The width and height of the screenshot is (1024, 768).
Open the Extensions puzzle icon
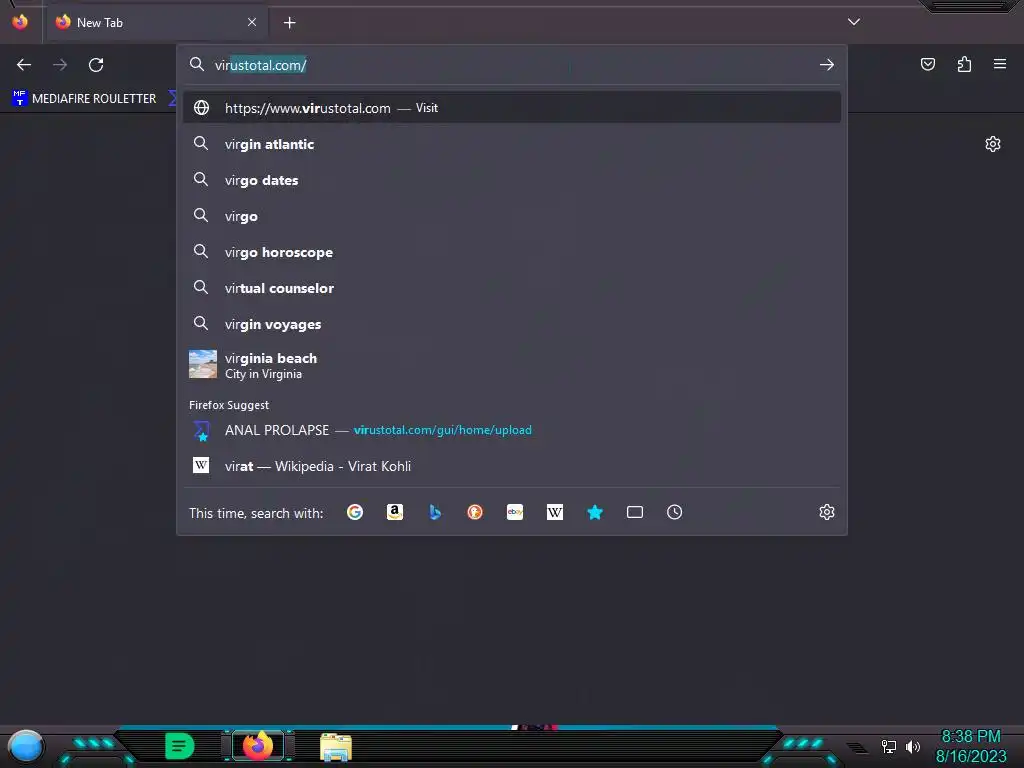coord(964,64)
